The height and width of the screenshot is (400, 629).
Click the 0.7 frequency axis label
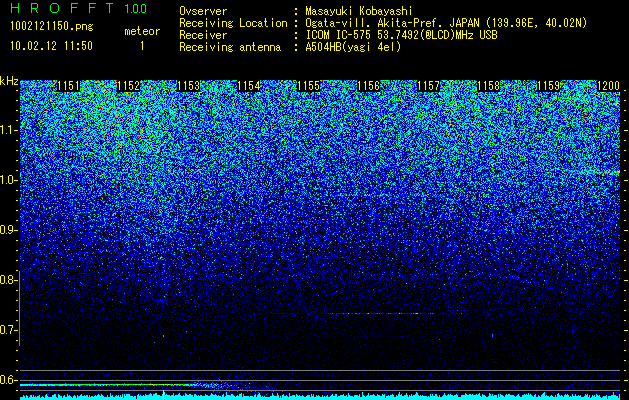8,330
